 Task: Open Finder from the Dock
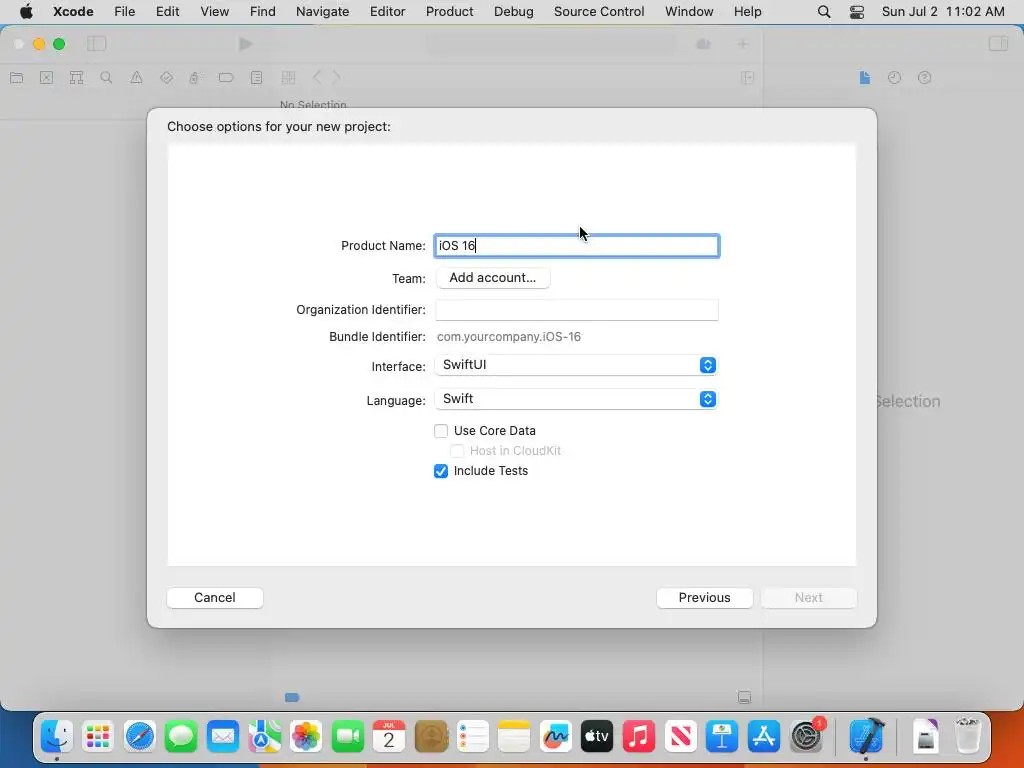(x=57, y=737)
